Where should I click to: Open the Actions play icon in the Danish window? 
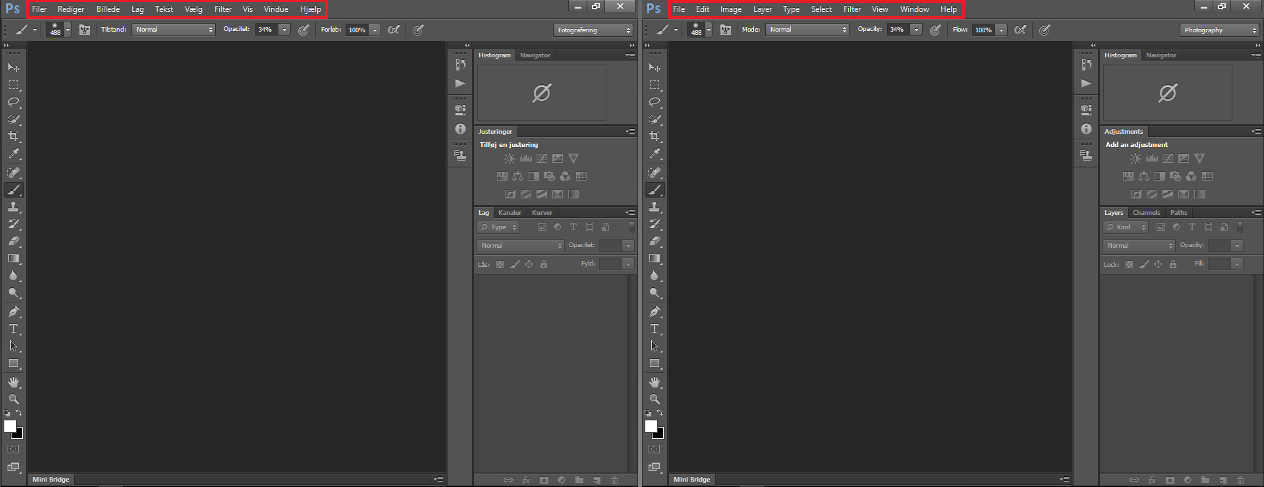coord(460,83)
